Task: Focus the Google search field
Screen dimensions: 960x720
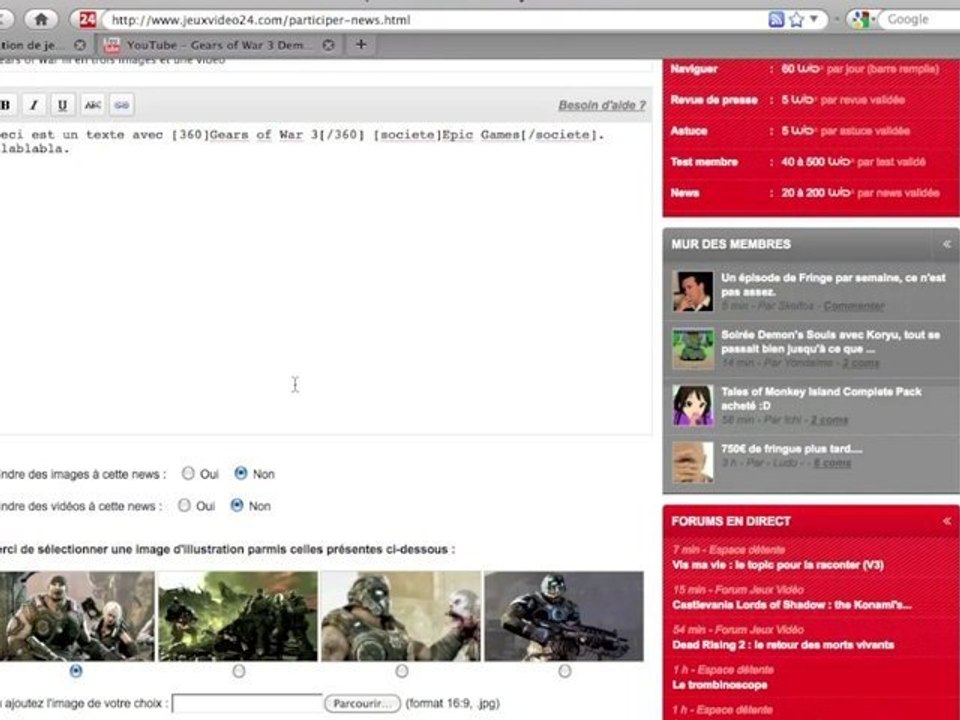Action: (918, 20)
